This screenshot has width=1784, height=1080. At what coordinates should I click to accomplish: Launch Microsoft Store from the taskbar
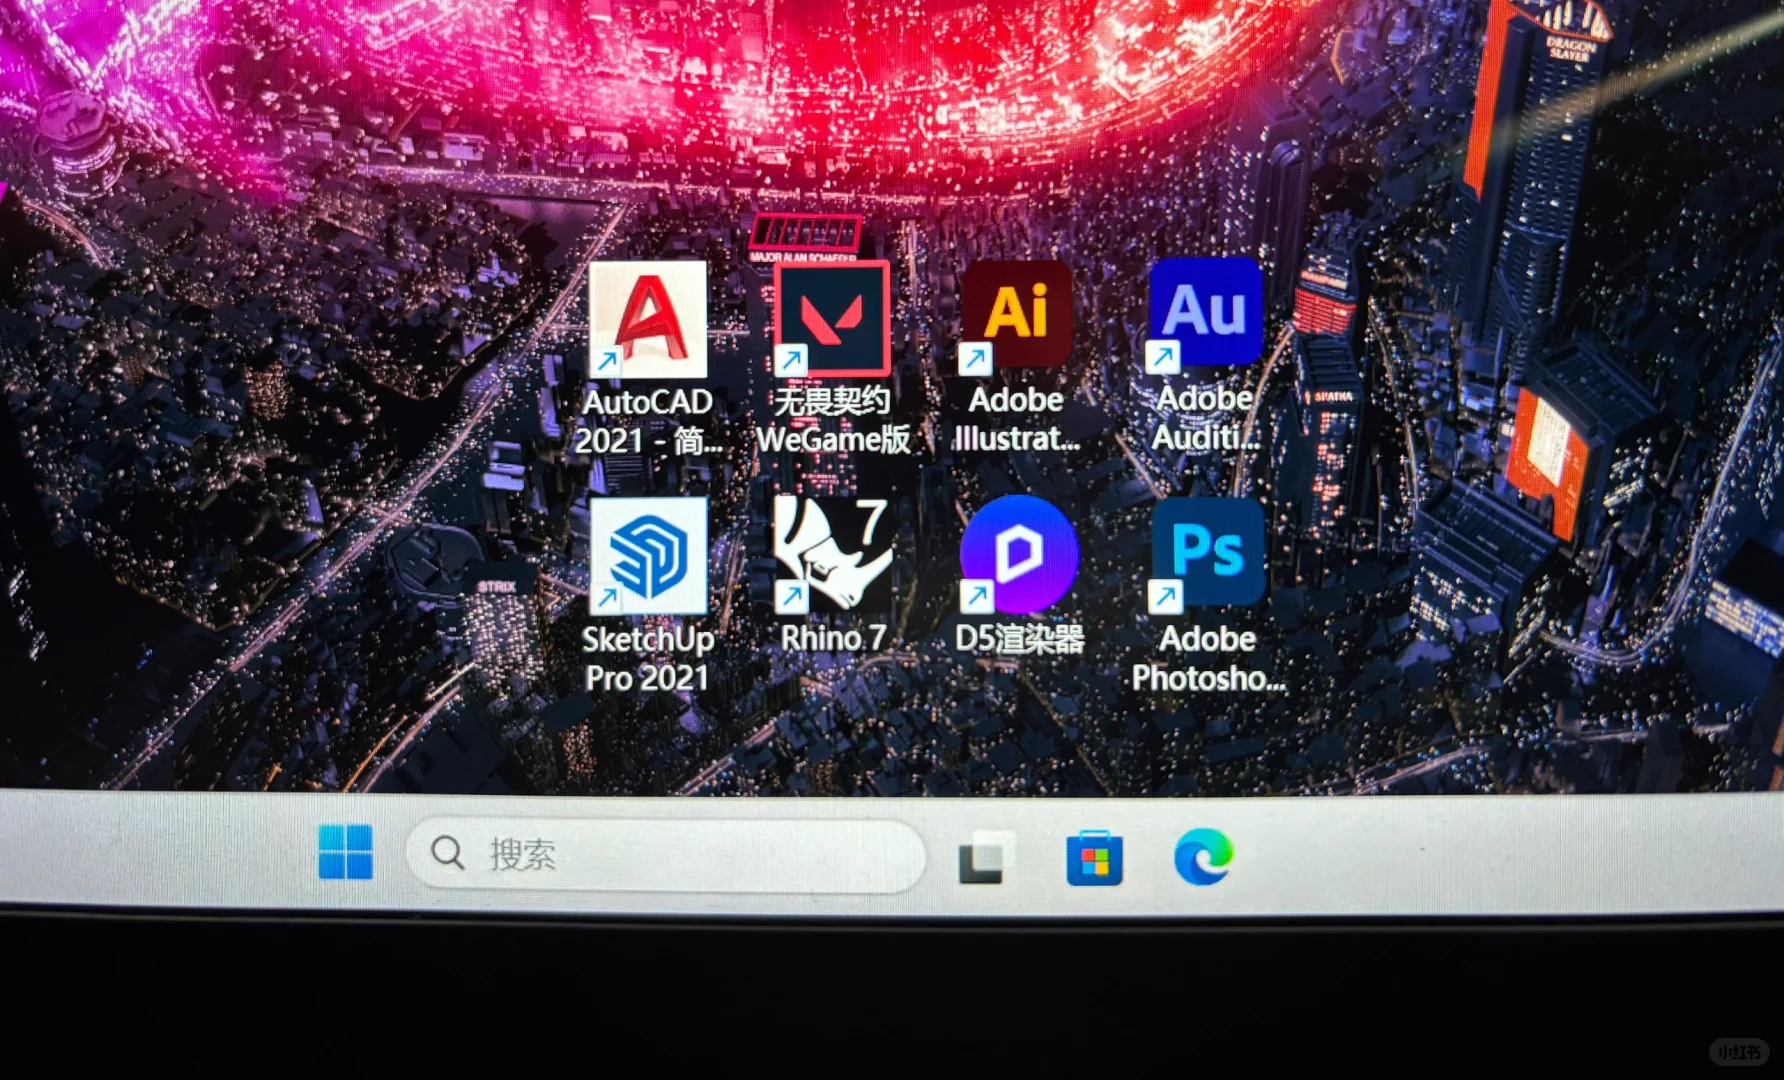coord(1094,858)
